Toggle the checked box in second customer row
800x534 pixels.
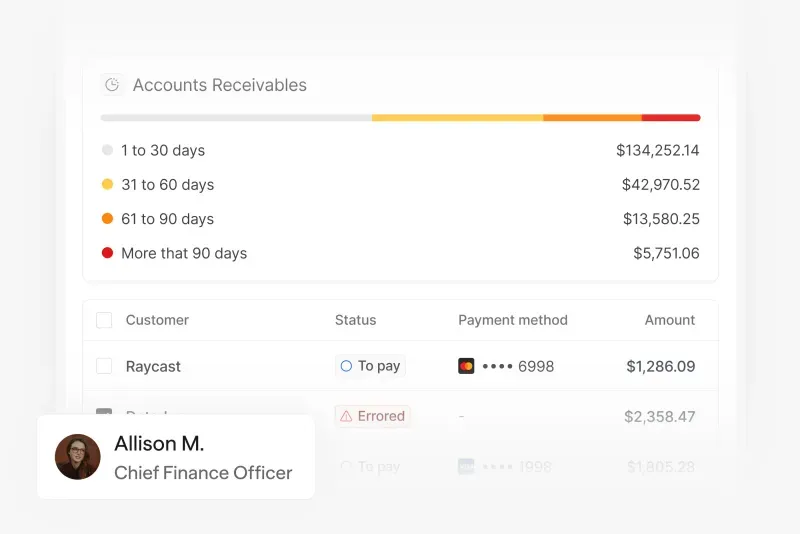pyautogui.click(x=104, y=412)
